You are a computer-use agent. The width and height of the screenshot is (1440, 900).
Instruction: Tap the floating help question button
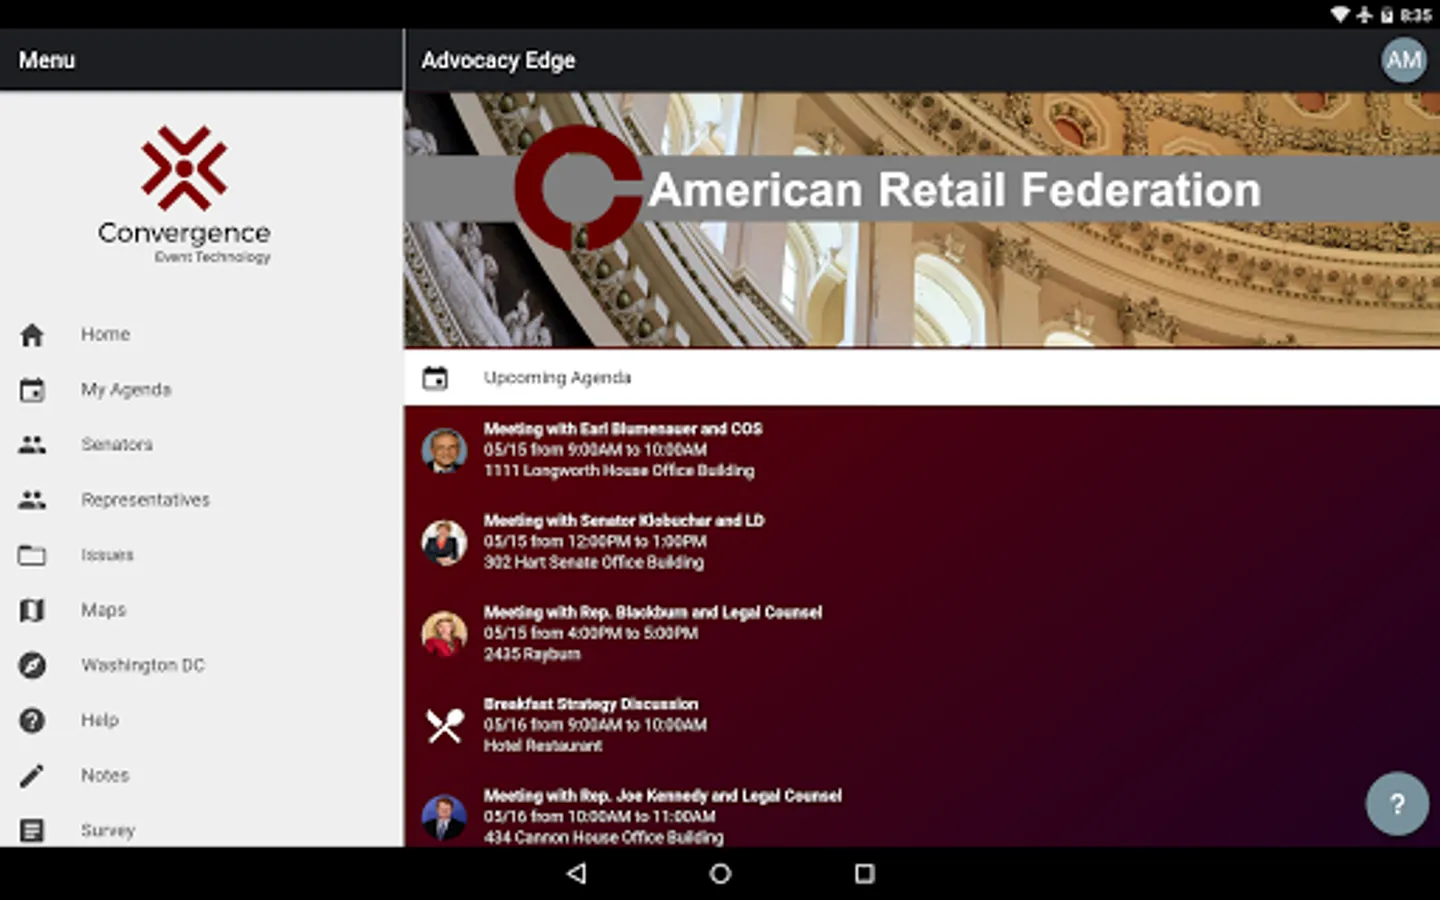(1397, 803)
